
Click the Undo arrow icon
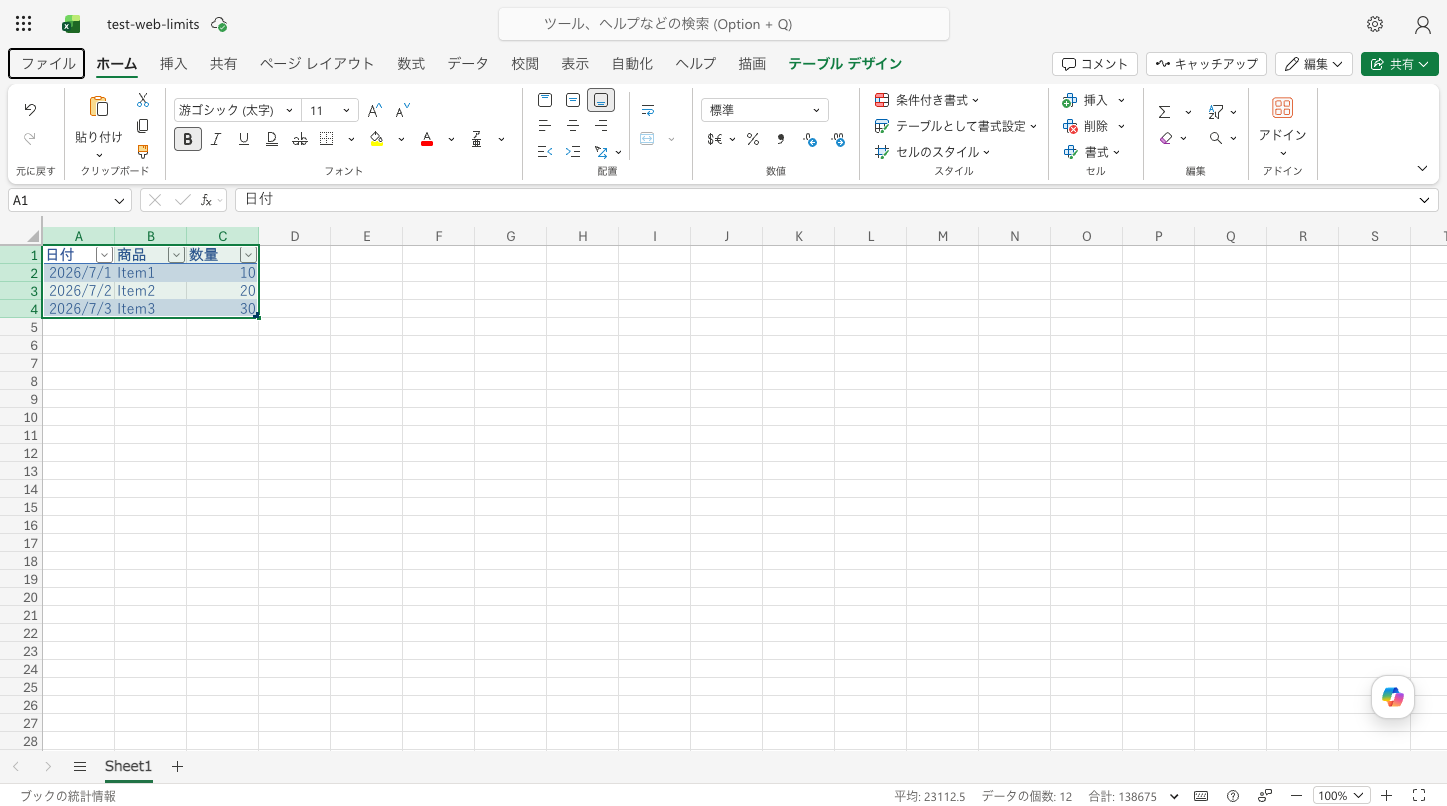click(30, 110)
